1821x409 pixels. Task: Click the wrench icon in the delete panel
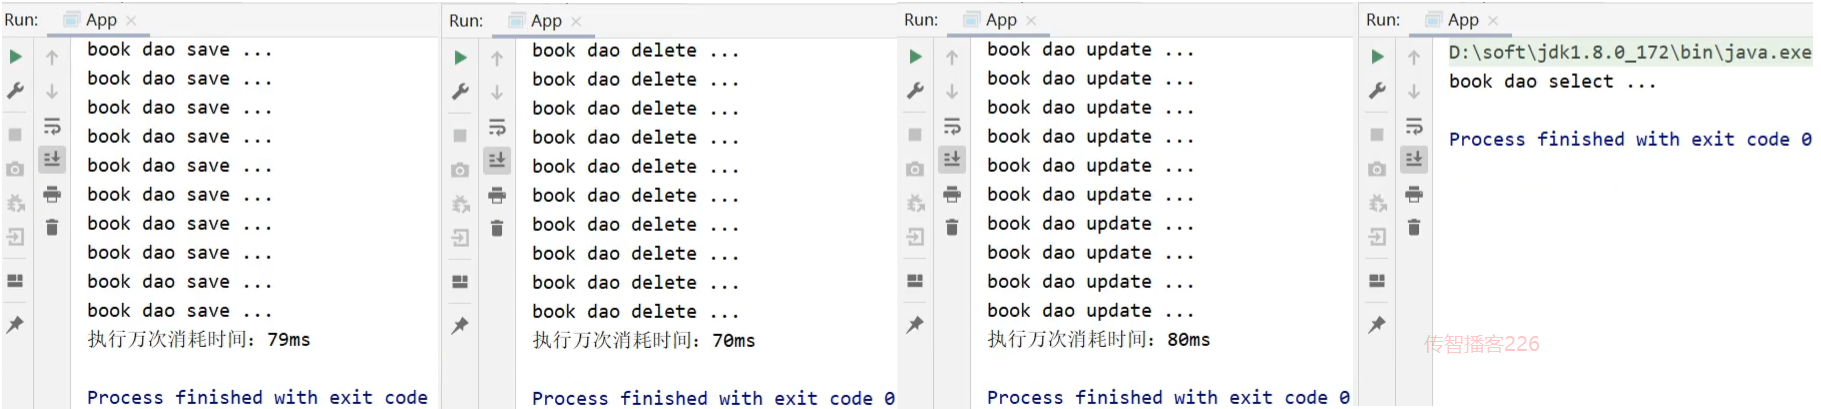coord(460,92)
